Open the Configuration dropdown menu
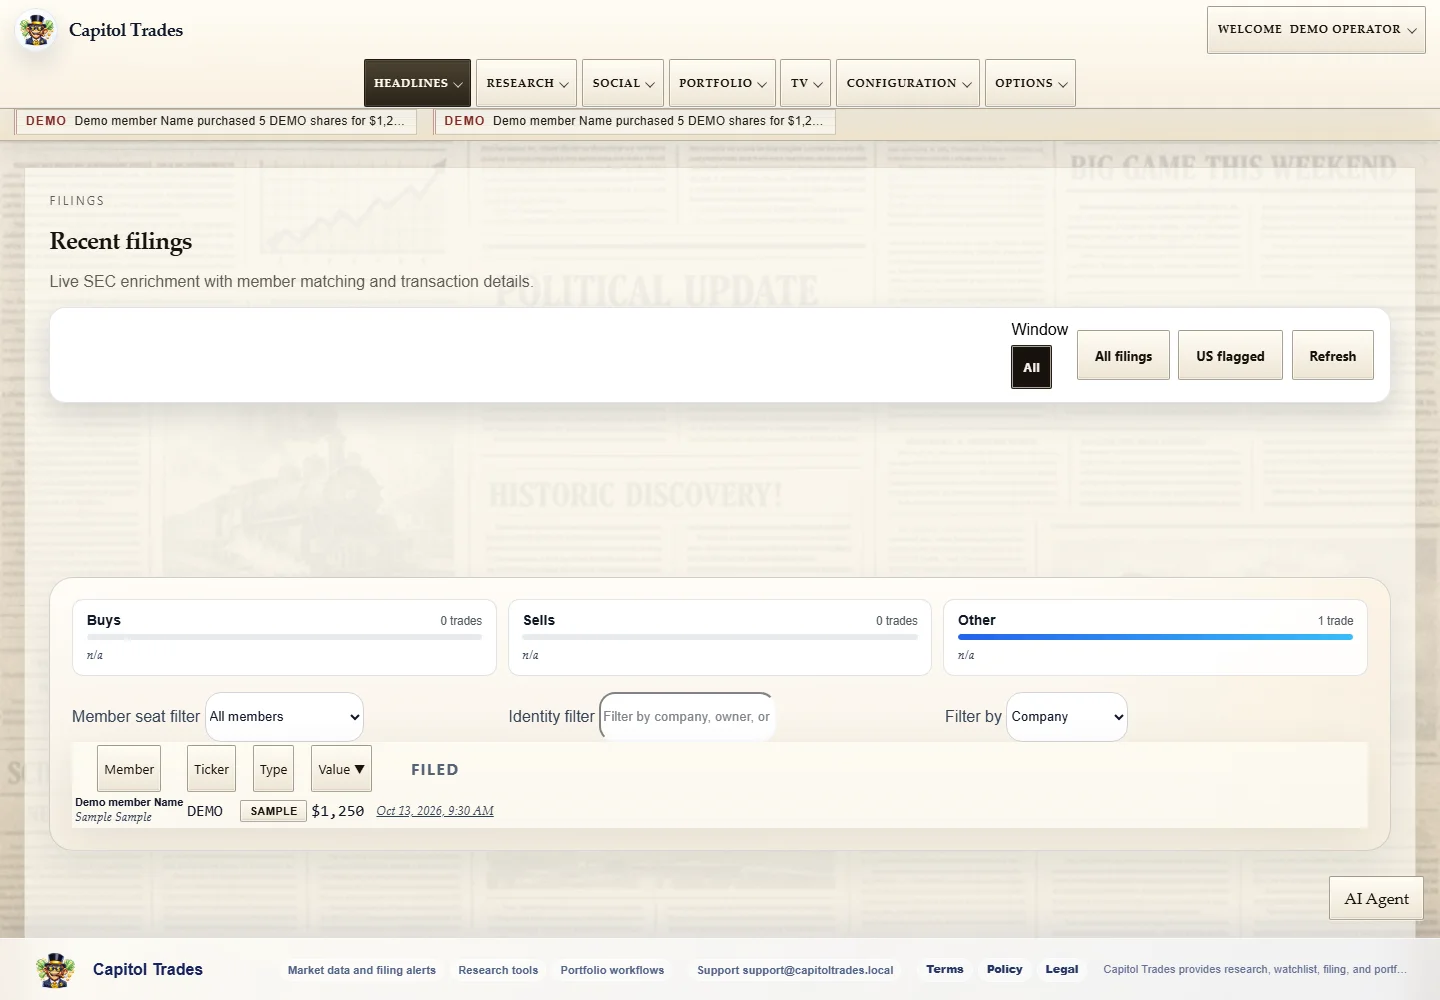Image resolution: width=1440 pixels, height=1000 pixels. [908, 83]
